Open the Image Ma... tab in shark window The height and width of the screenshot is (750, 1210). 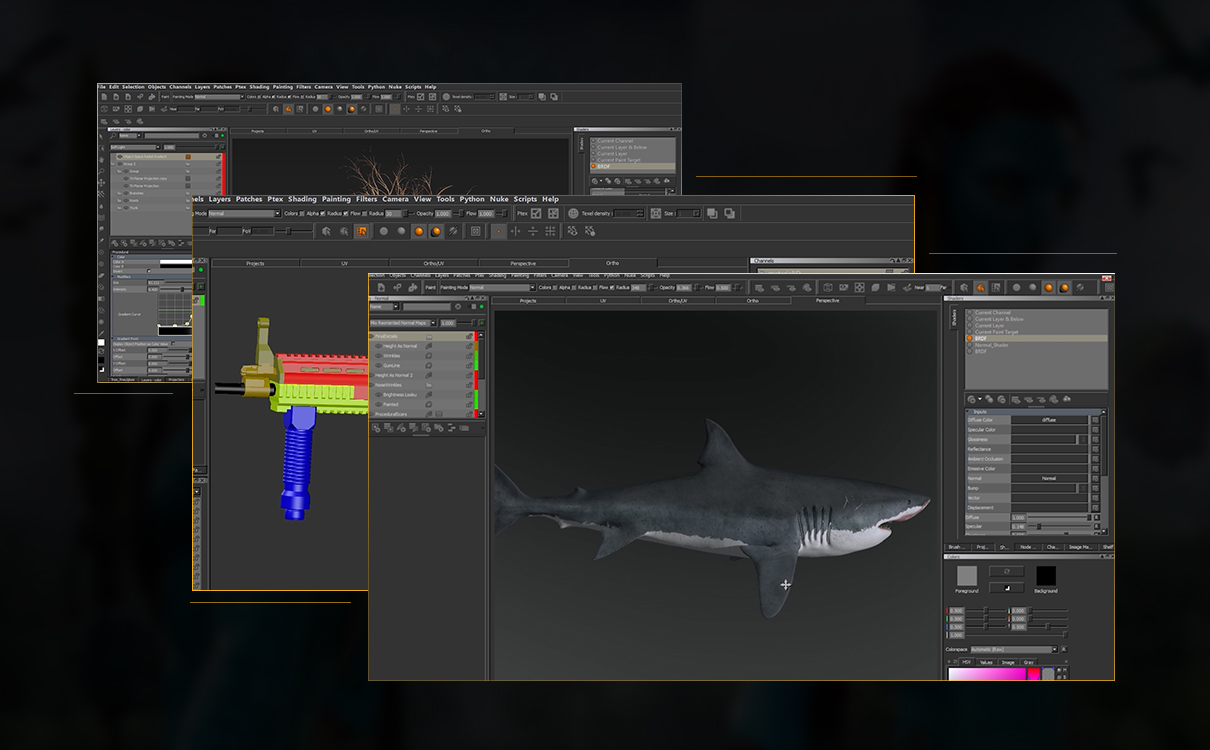[1082, 547]
